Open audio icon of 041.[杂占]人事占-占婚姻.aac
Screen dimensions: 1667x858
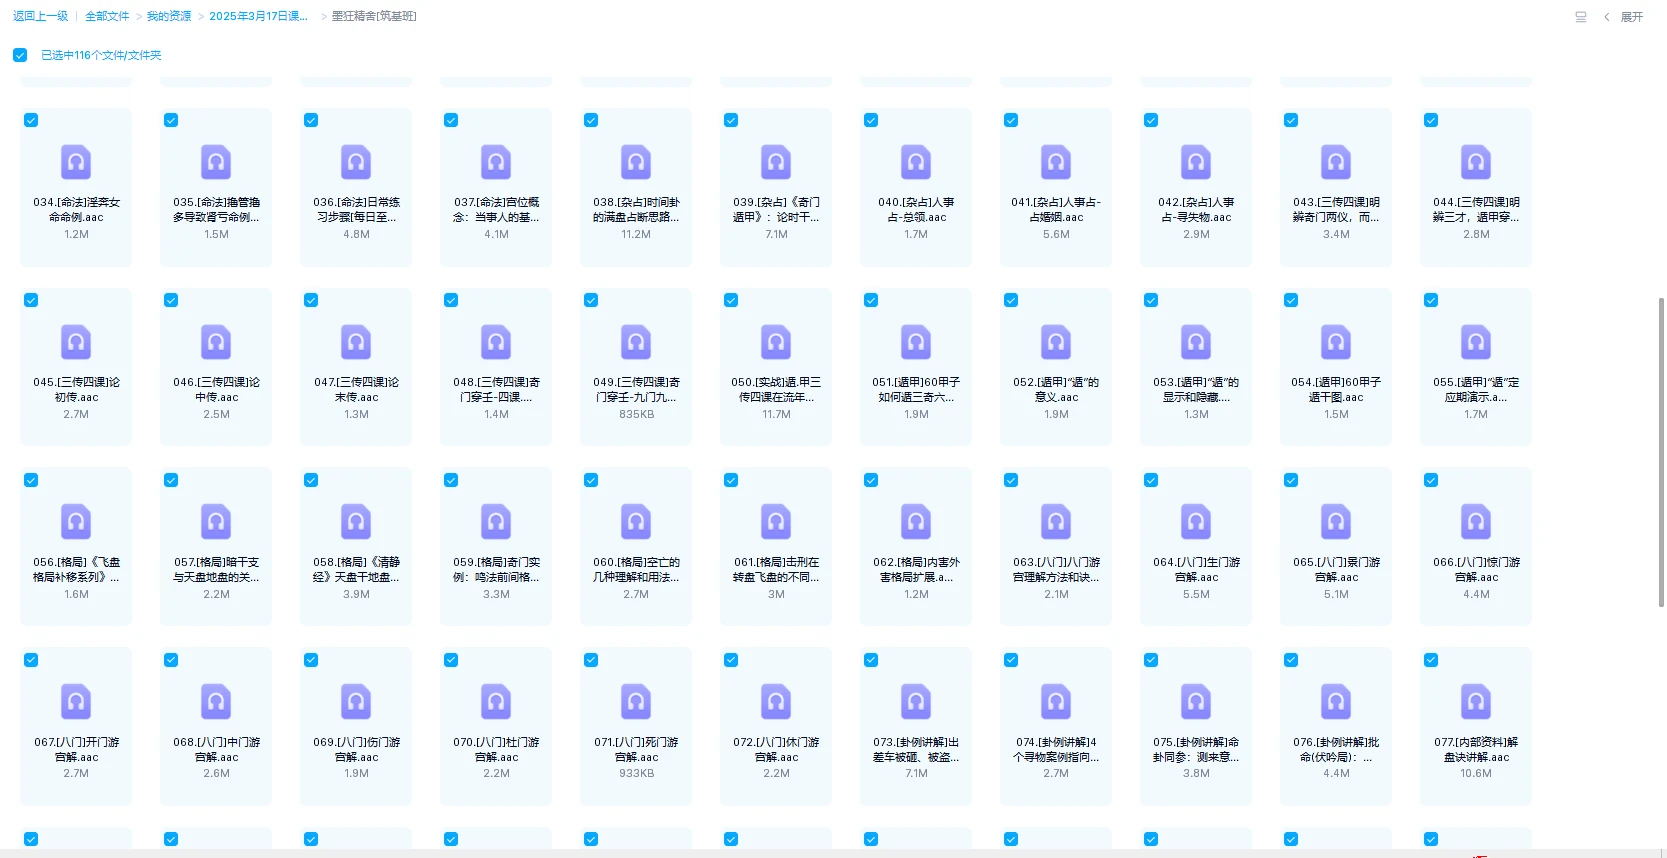click(1056, 162)
